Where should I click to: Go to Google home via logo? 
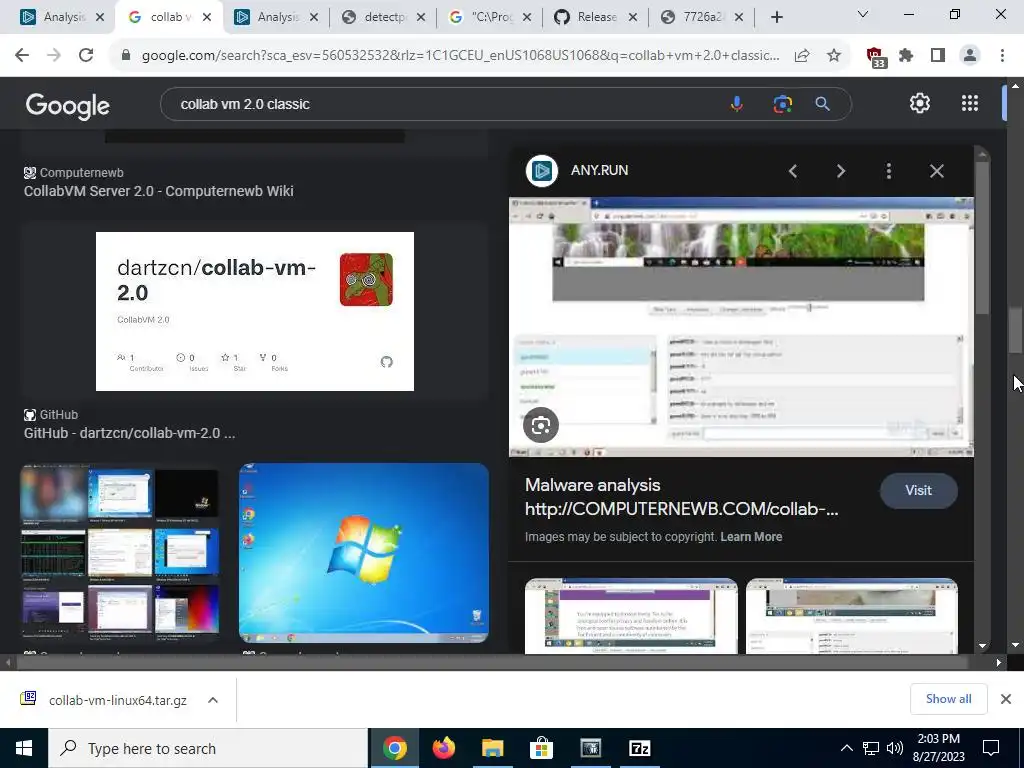[67, 106]
